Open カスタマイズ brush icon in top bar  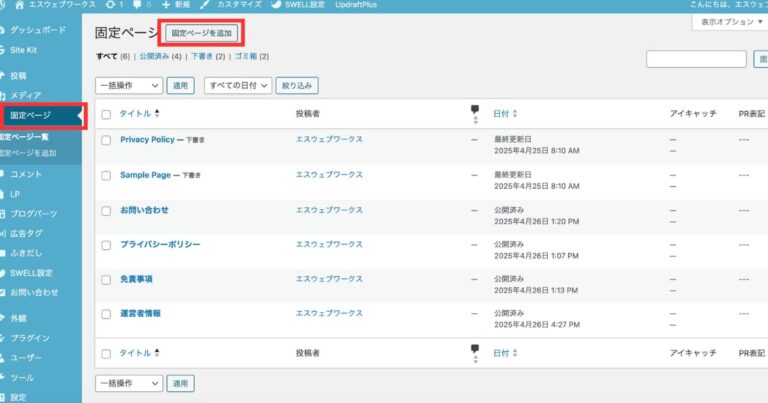pyautogui.click(x=204, y=5)
